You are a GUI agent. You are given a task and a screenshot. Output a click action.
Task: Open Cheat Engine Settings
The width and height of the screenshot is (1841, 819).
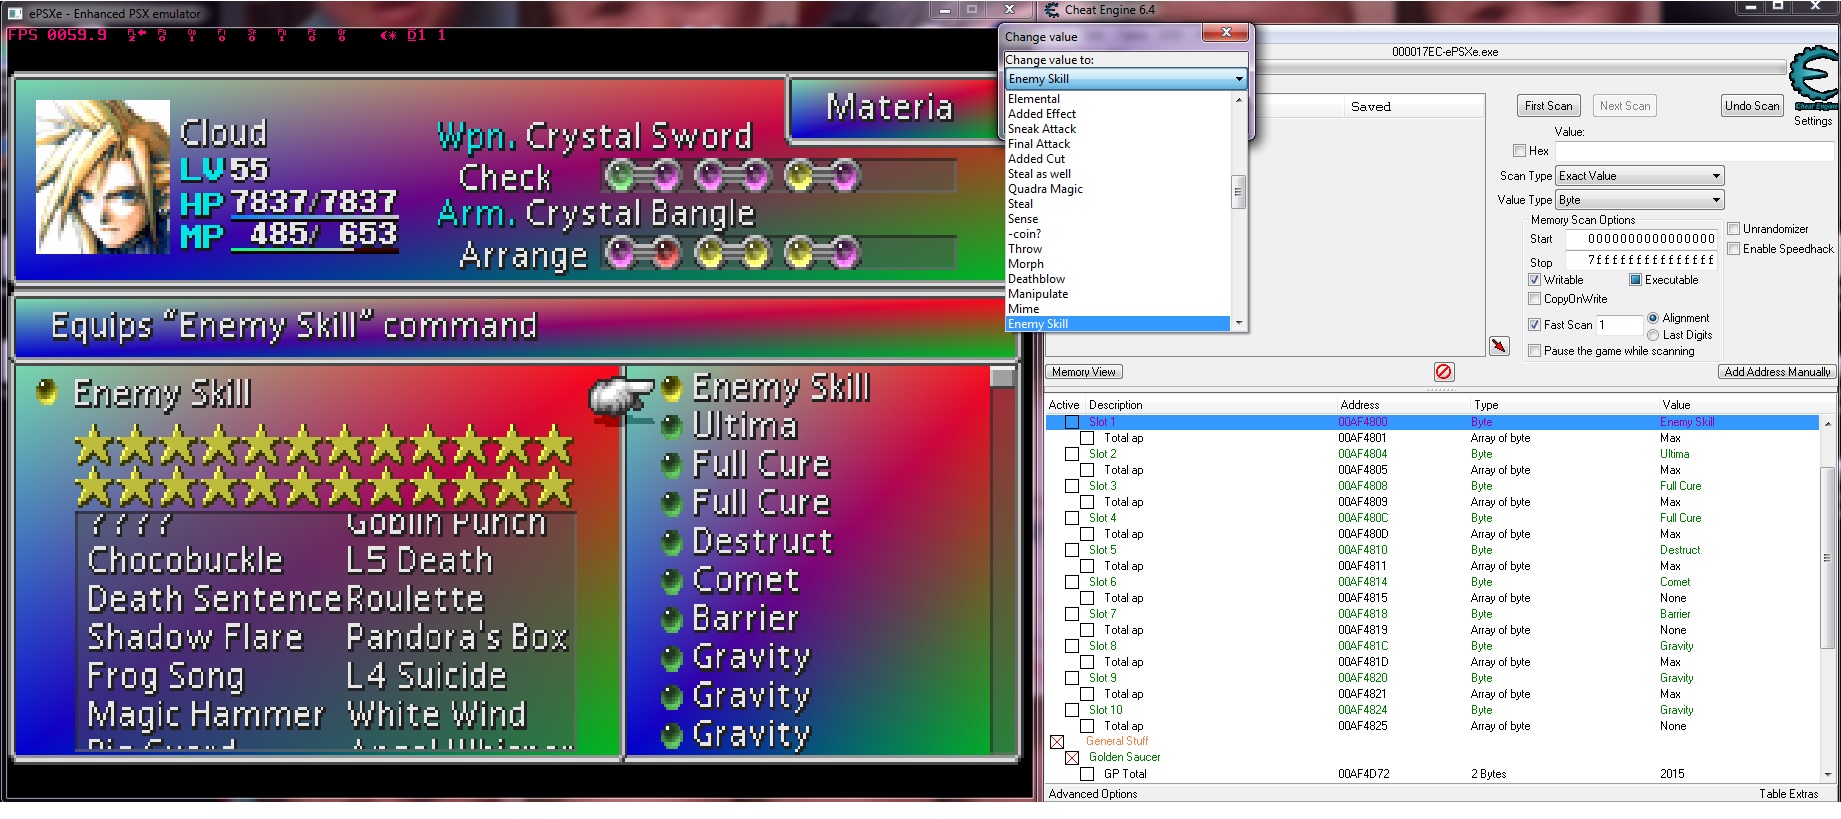pos(1812,121)
